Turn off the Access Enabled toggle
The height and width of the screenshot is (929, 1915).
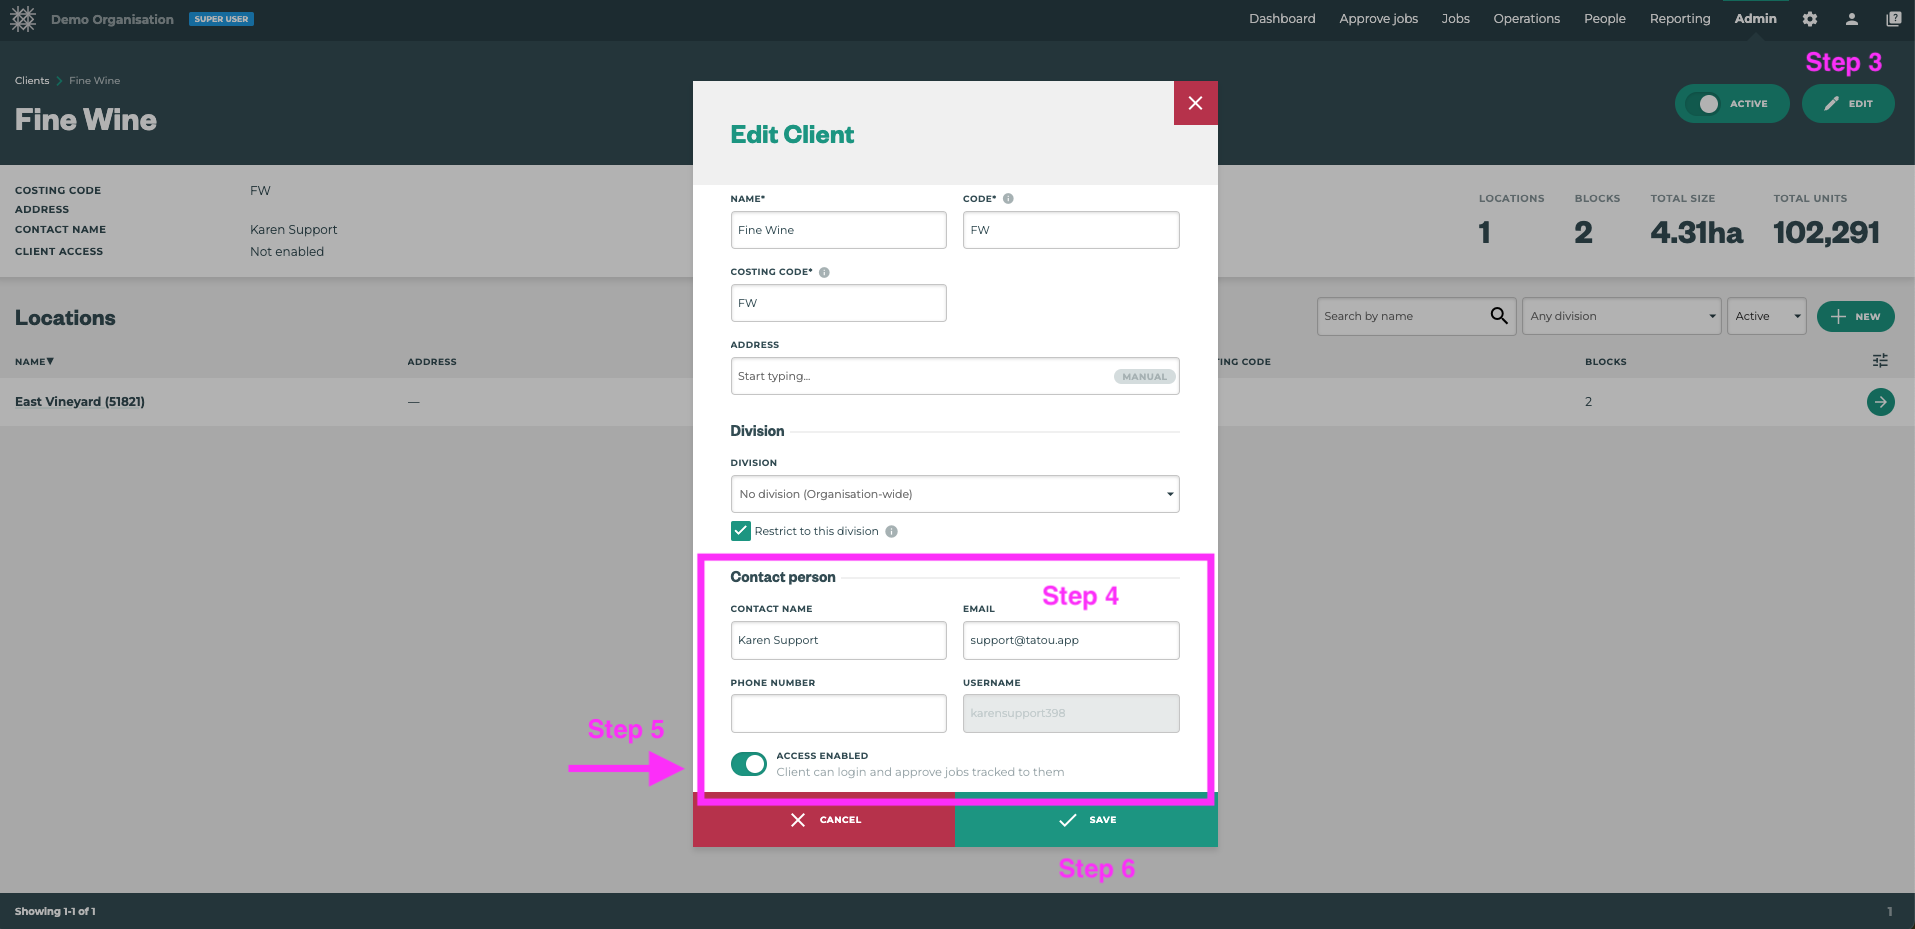tap(748, 763)
